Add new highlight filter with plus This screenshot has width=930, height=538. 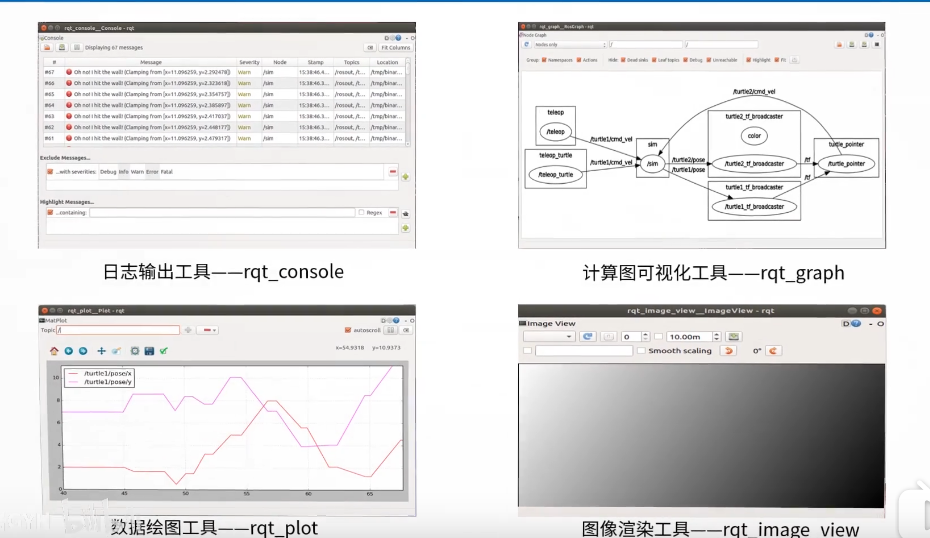(x=406, y=228)
